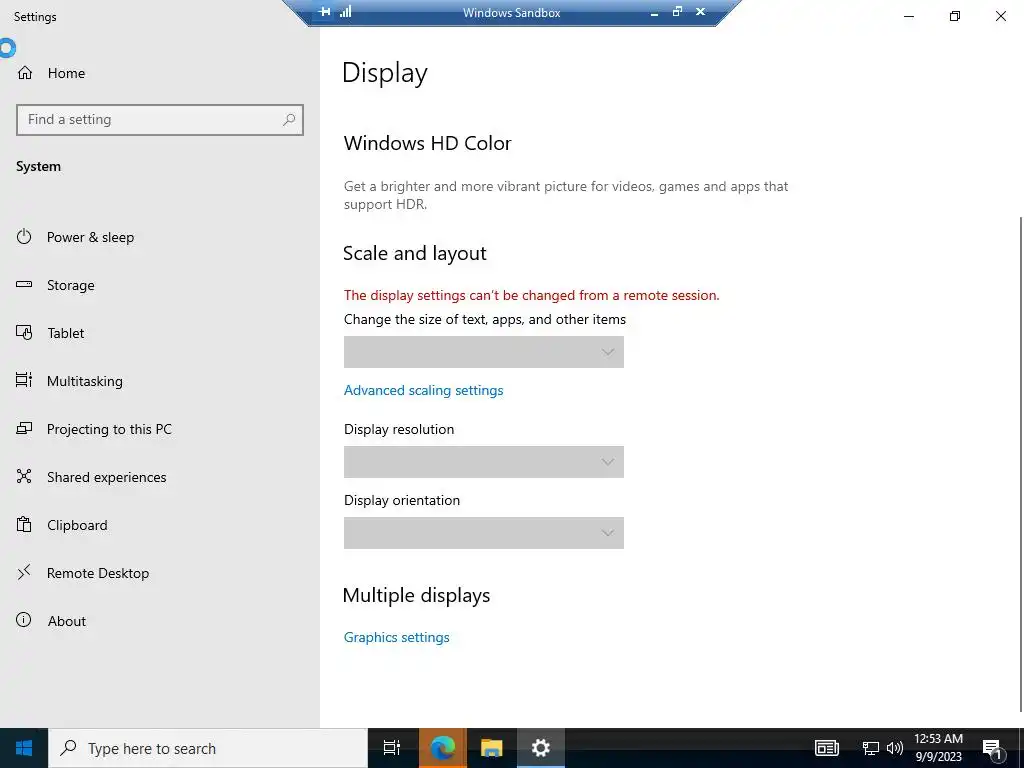
Task: Select Tablet in the sidebar
Action: [65, 333]
